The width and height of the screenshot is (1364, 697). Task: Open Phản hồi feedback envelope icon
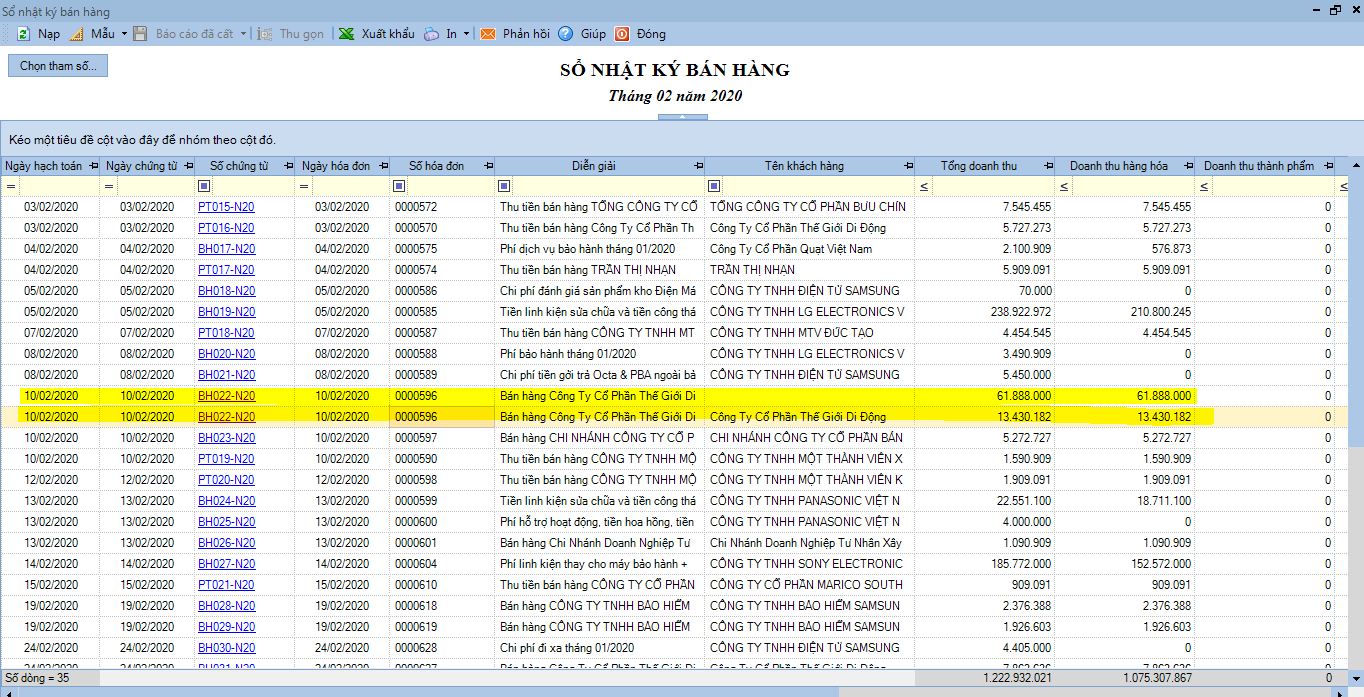pos(488,34)
